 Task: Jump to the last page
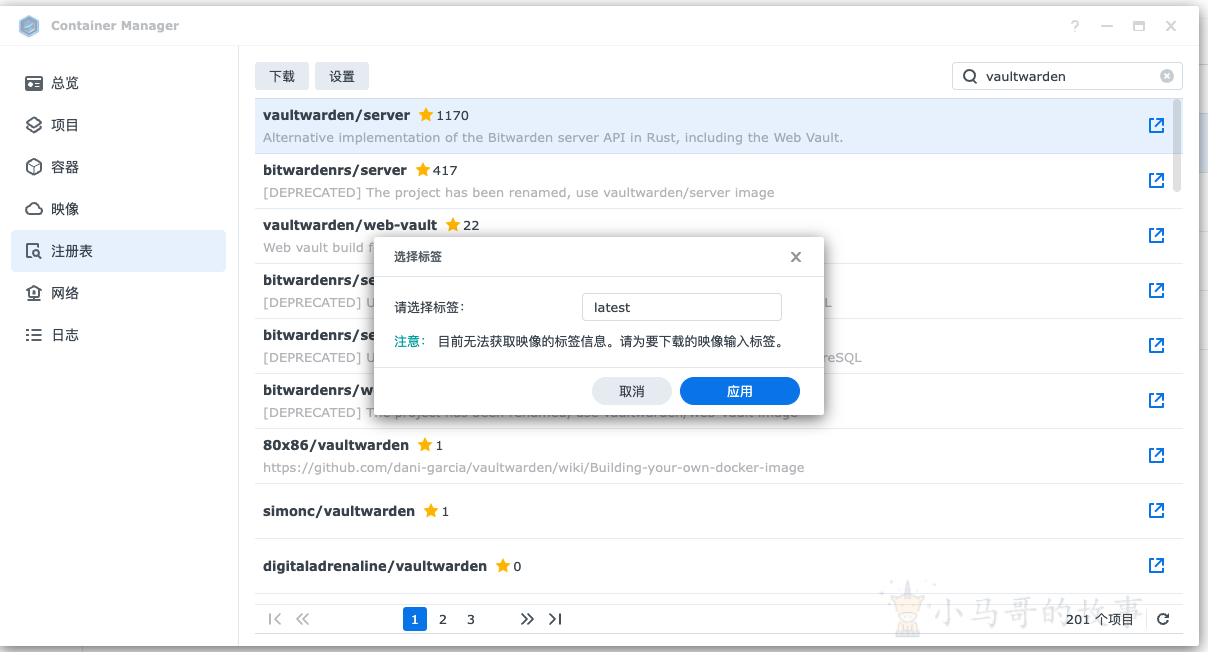point(555,619)
